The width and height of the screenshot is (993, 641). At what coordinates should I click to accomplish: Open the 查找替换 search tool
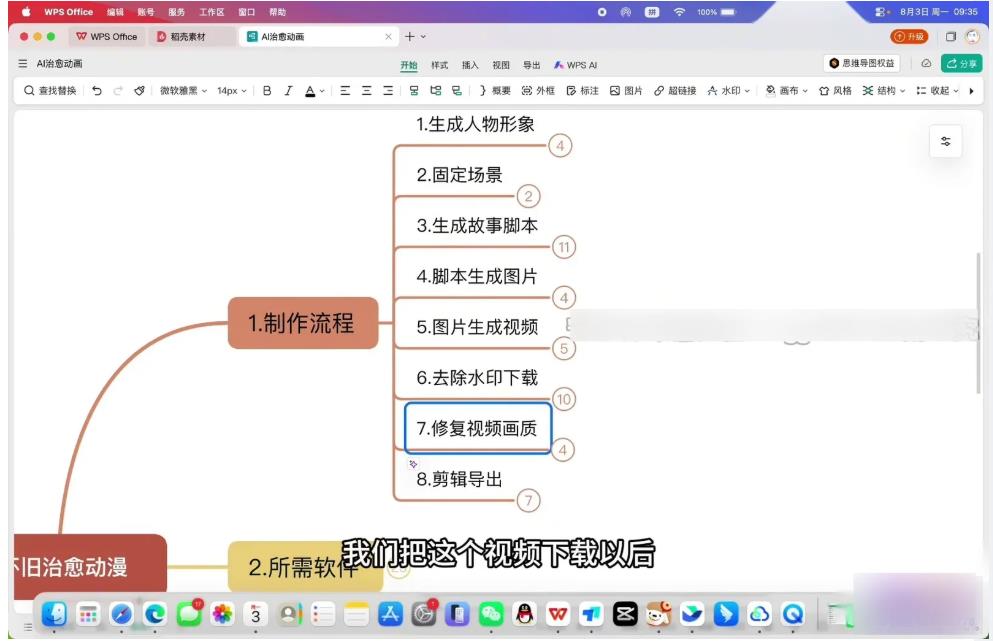[49, 91]
